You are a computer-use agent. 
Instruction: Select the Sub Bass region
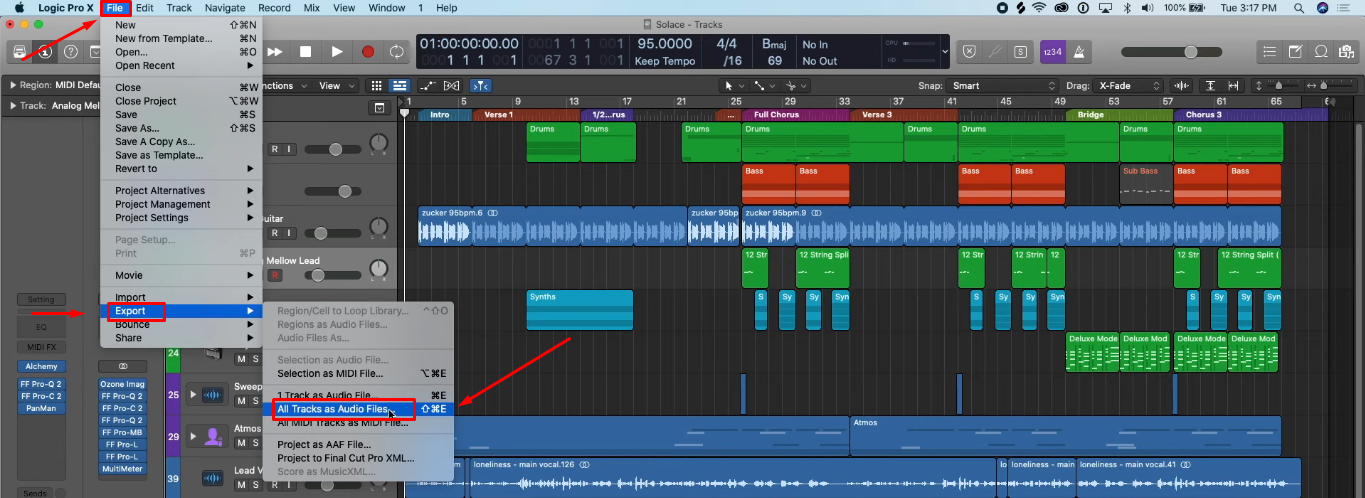[1146, 185]
